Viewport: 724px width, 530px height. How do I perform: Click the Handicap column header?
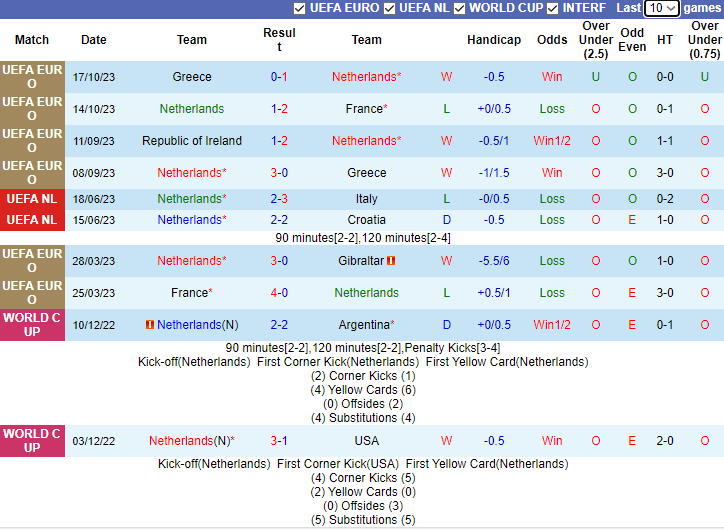(x=494, y=40)
